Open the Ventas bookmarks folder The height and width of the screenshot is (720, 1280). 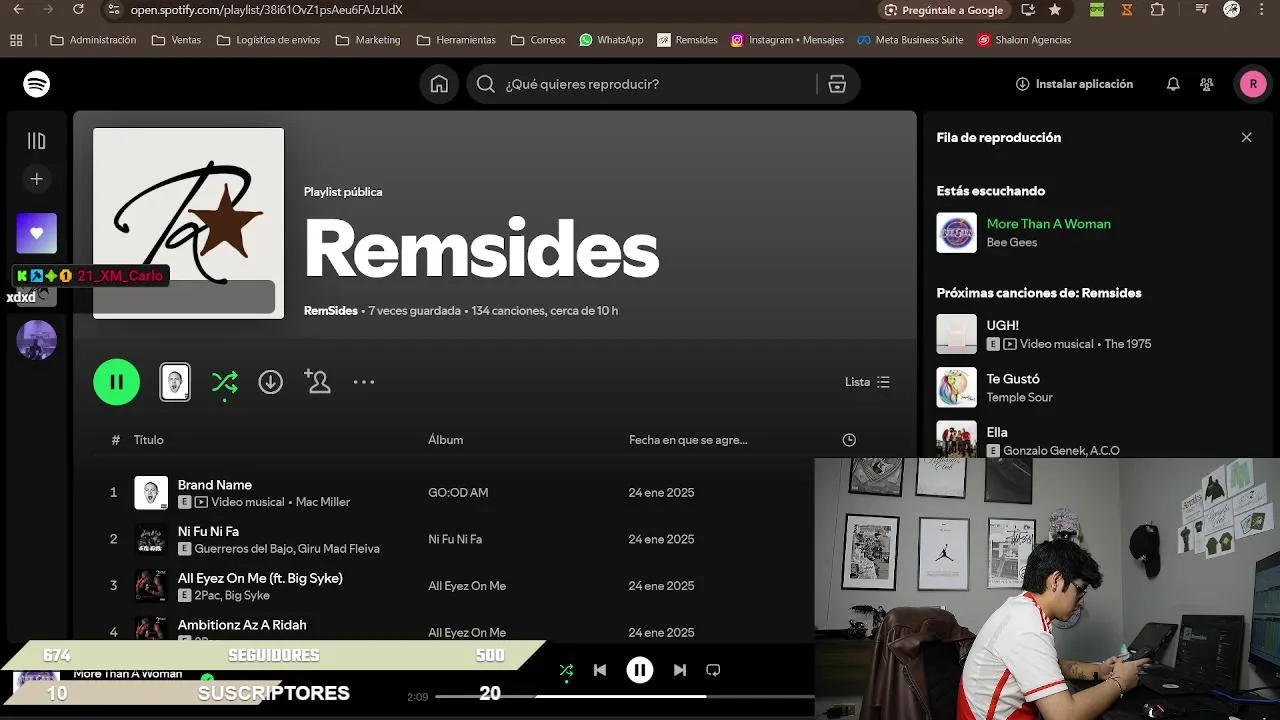click(x=176, y=40)
